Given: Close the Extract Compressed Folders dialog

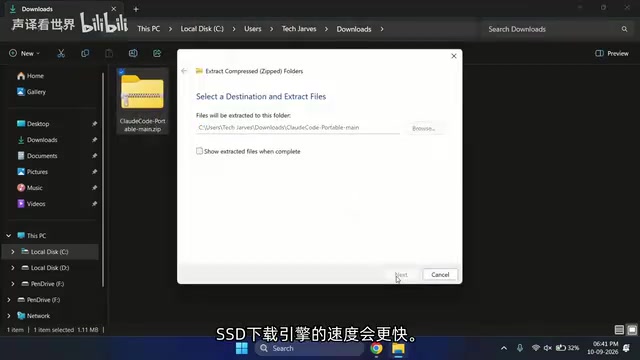Looking at the screenshot, I should coord(453,56).
